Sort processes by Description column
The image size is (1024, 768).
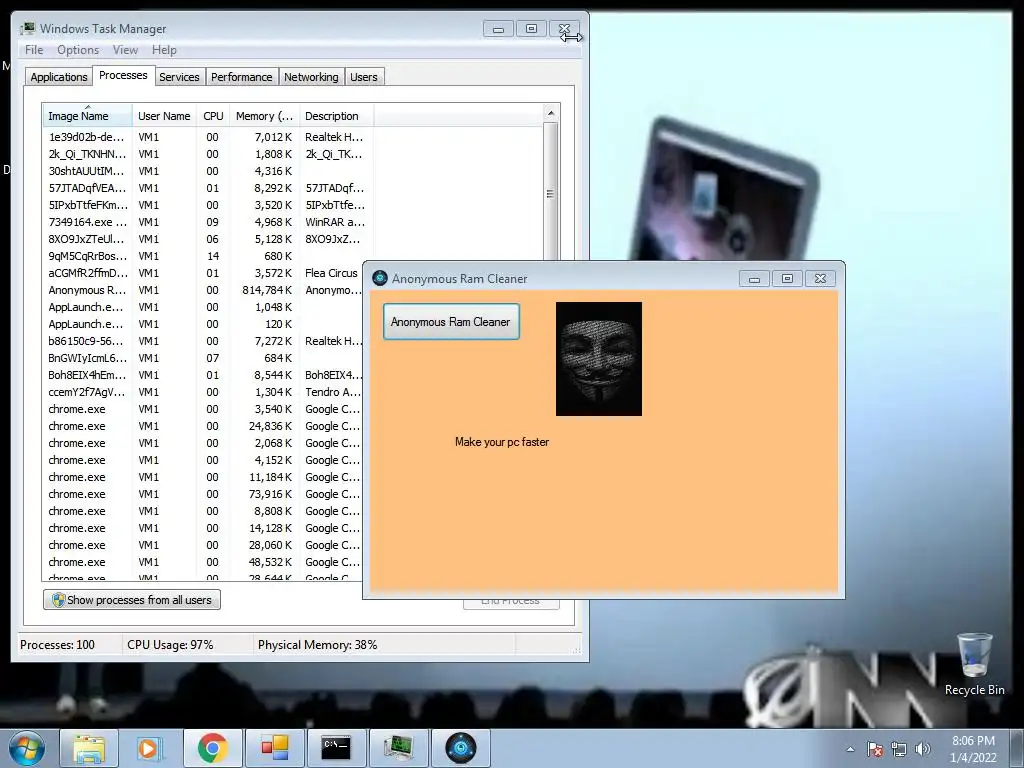(x=336, y=116)
